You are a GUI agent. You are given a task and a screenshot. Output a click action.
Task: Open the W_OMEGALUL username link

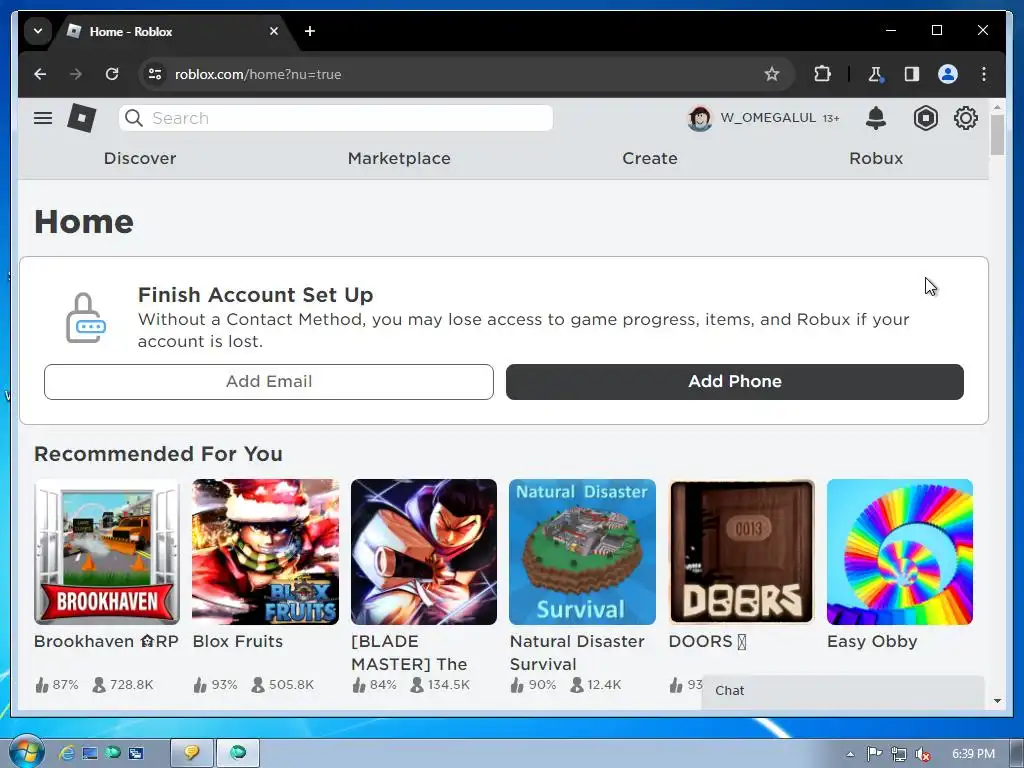click(768, 118)
